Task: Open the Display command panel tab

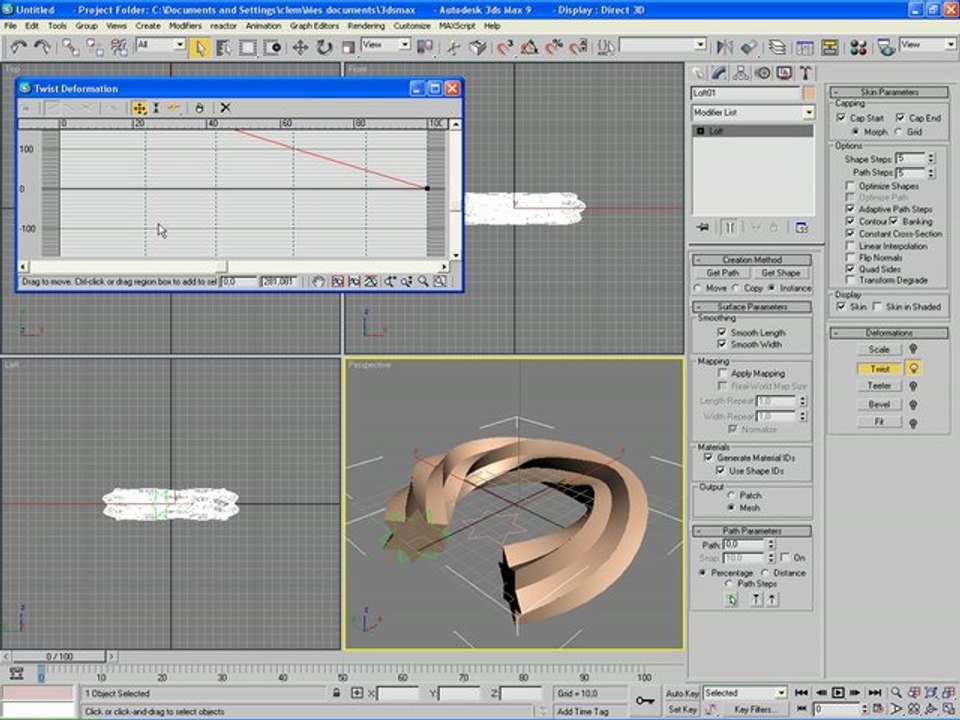Action: point(784,73)
